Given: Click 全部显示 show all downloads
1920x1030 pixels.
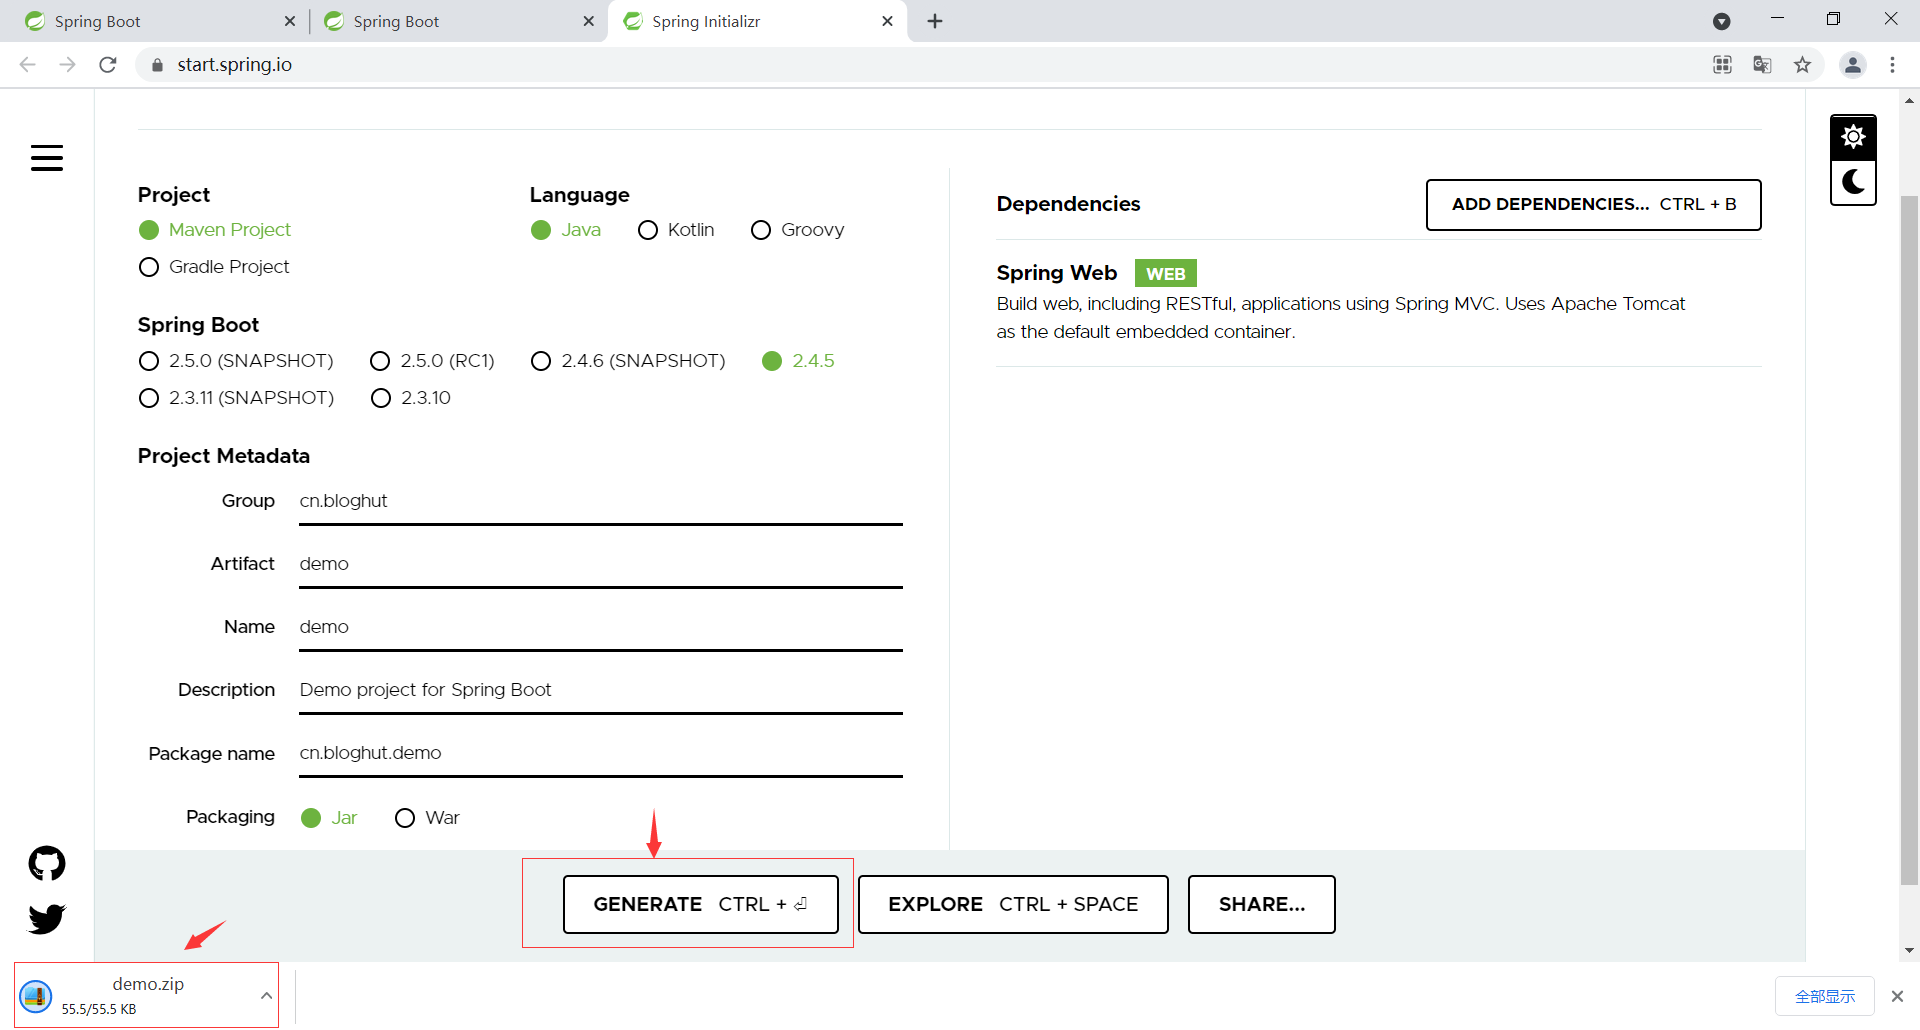Looking at the screenshot, I should pyautogui.click(x=1825, y=996).
